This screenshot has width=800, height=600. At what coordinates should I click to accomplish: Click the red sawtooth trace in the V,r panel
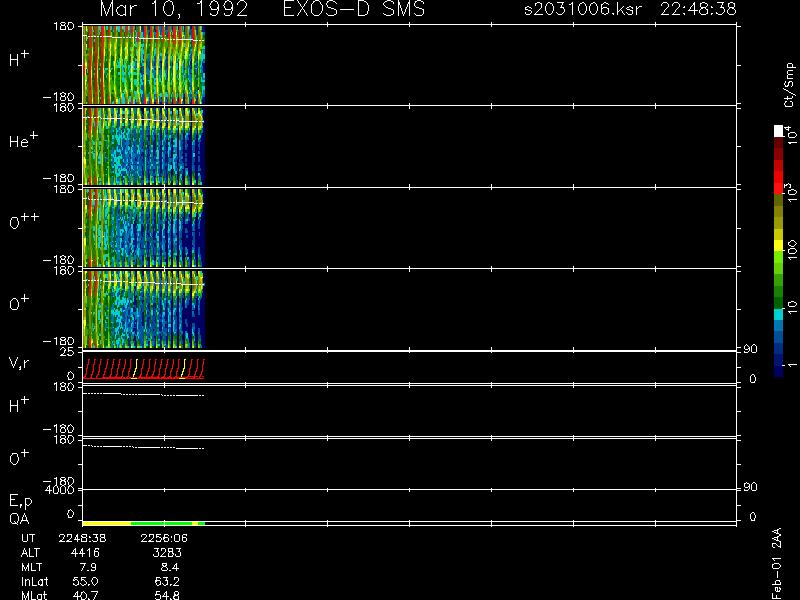click(143, 369)
